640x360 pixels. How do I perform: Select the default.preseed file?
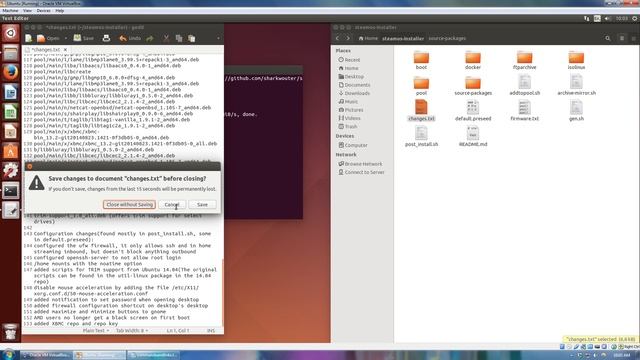tap(473, 111)
